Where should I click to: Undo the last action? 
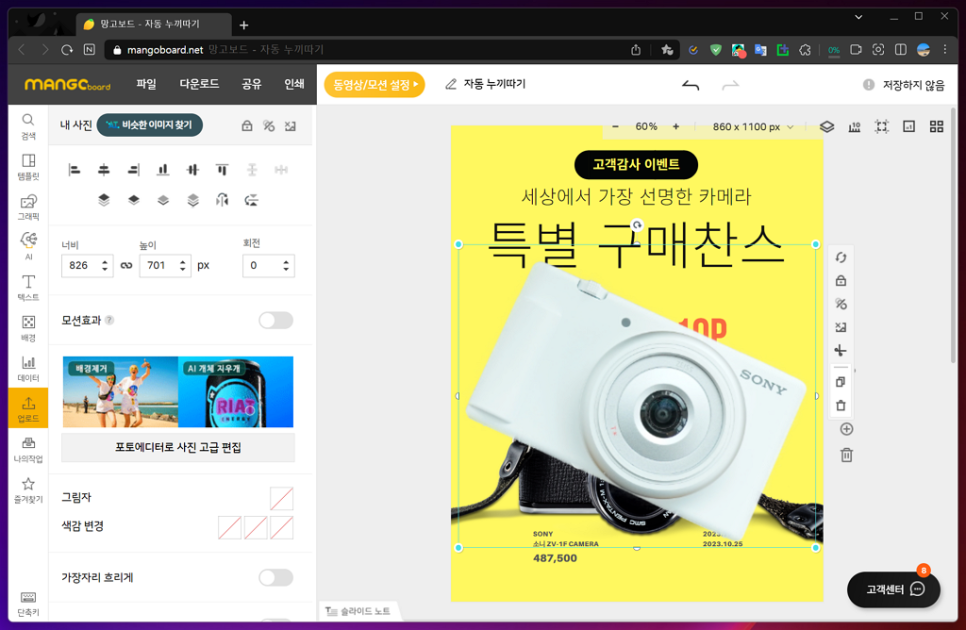click(x=691, y=85)
